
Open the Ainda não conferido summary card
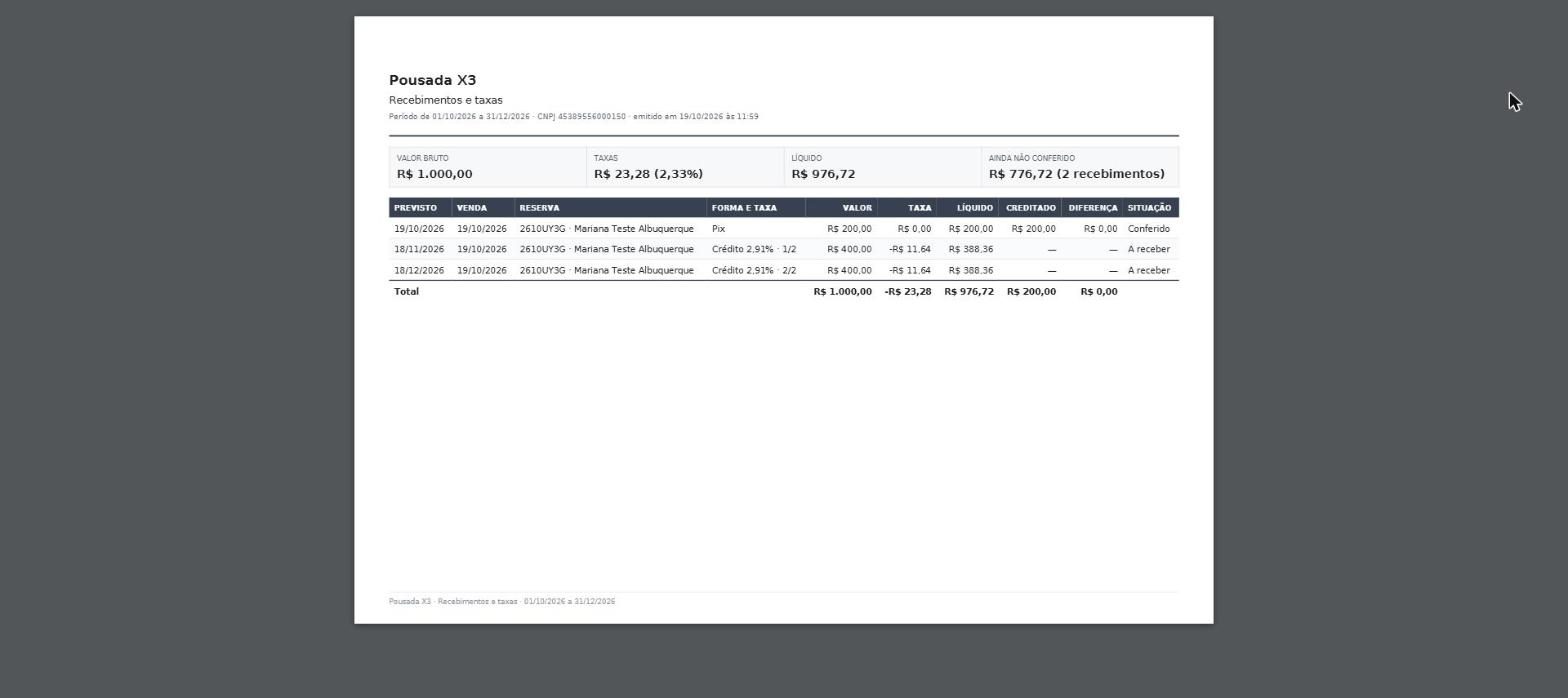1080,167
